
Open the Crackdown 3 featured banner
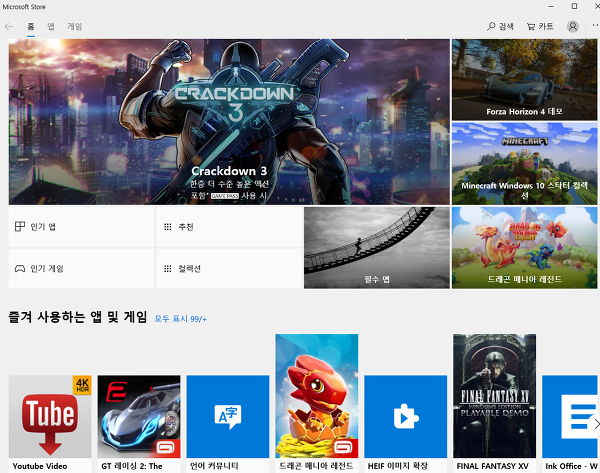click(x=229, y=122)
